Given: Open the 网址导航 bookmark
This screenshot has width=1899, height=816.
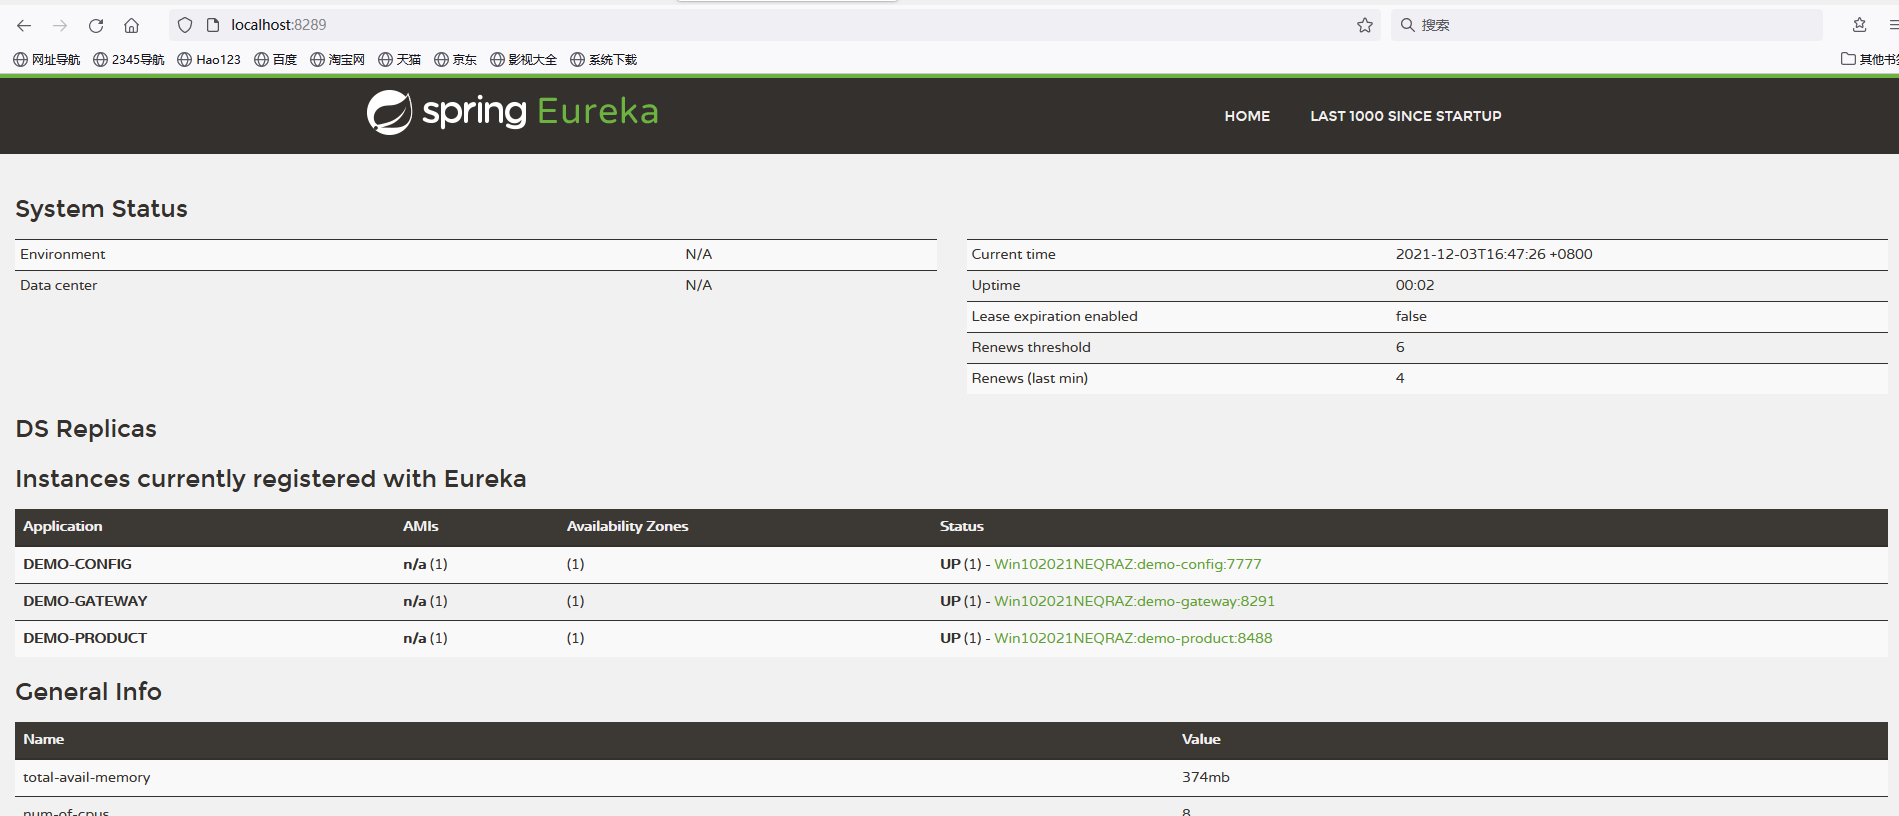Looking at the screenshot, I should click(x=47, y=60).
